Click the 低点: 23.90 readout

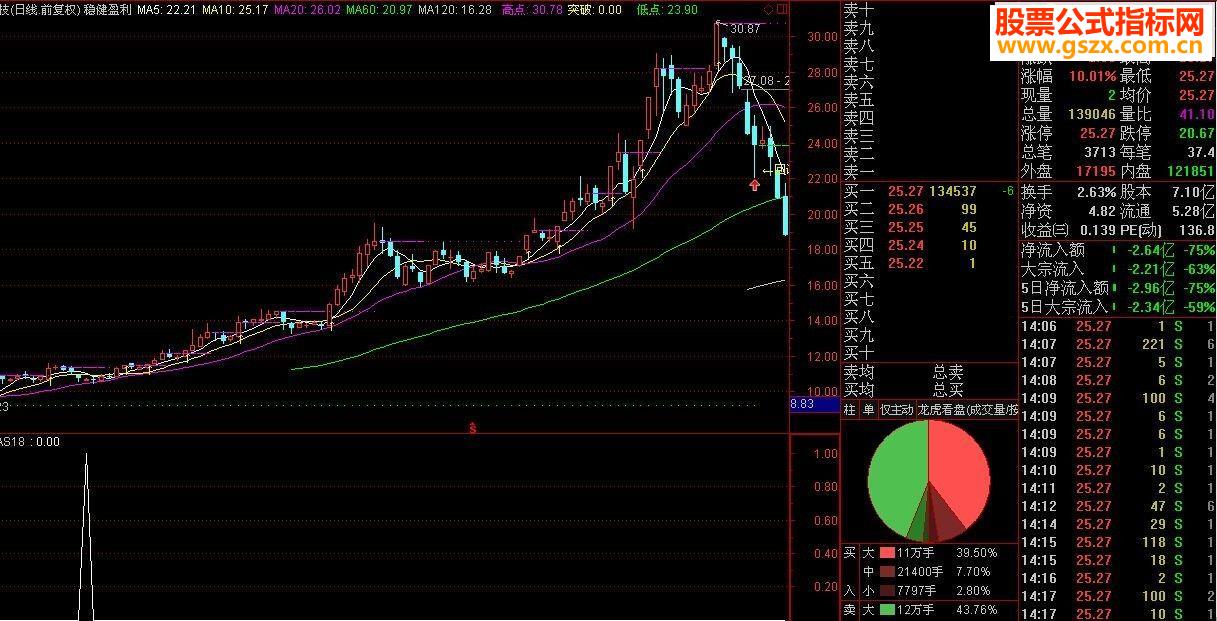click(x=667, y=9)
